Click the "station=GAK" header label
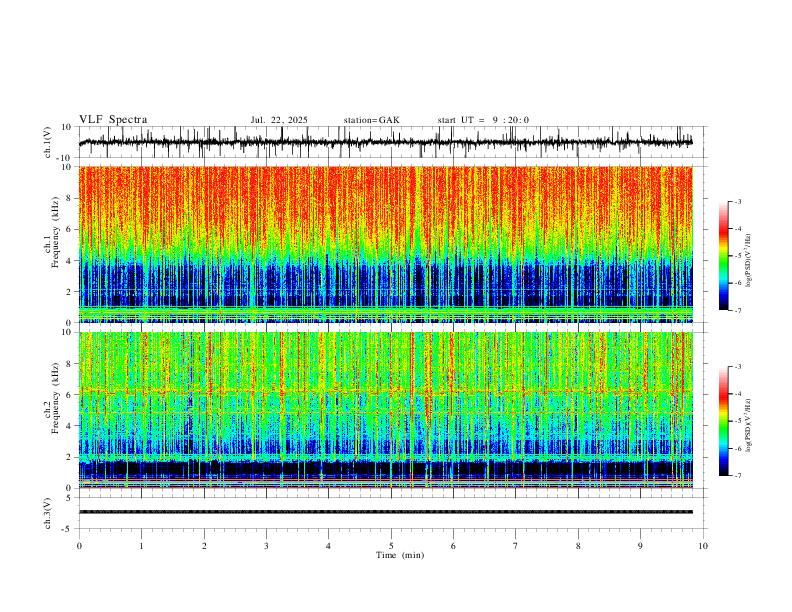The height and width of the screenshot is (612, 792). point(372,120)
